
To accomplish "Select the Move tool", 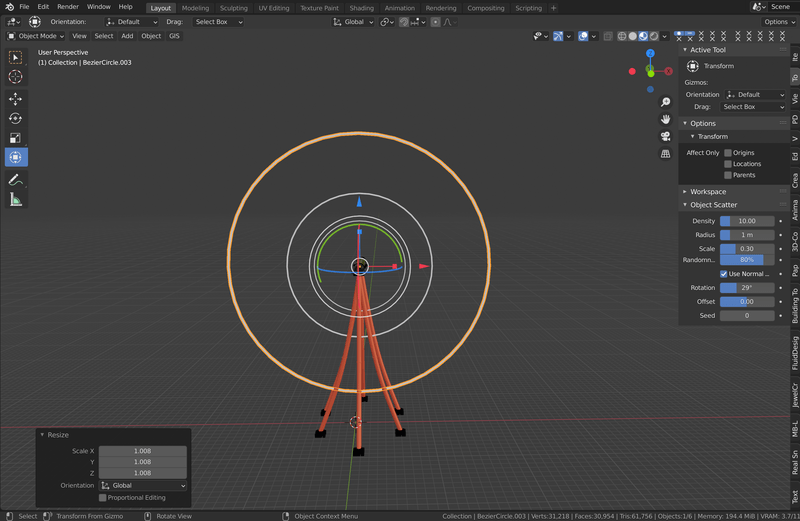I will tap(16, 99).
